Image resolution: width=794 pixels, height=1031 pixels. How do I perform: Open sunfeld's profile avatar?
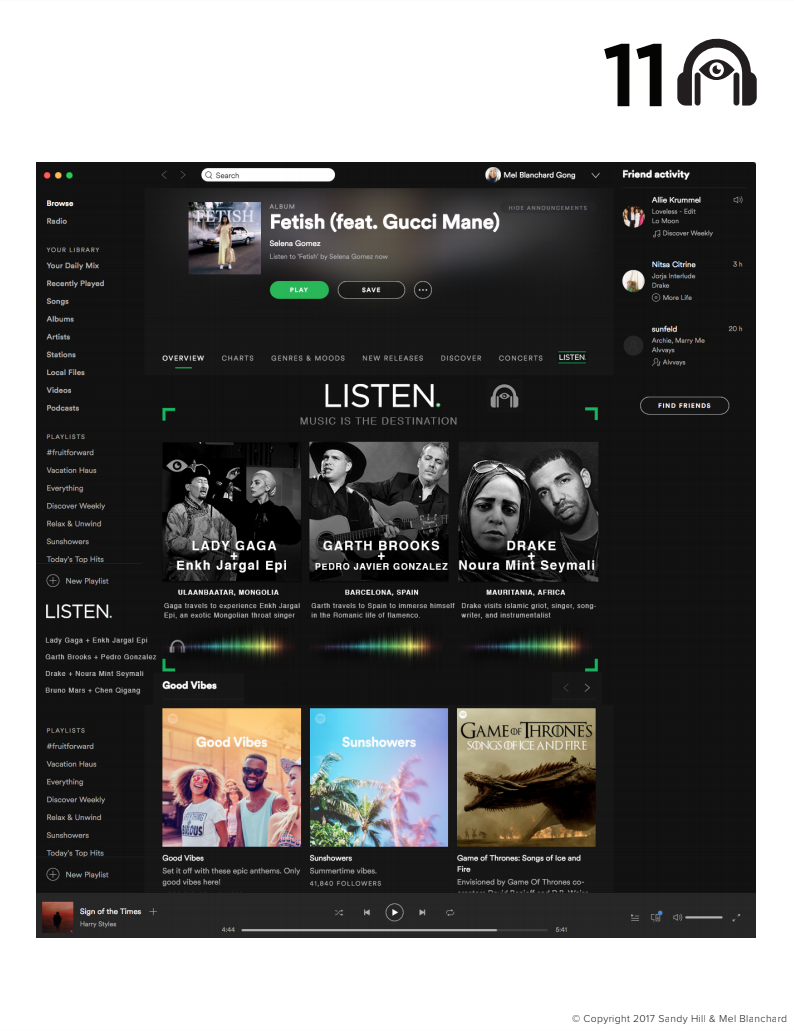coord(634,345)
